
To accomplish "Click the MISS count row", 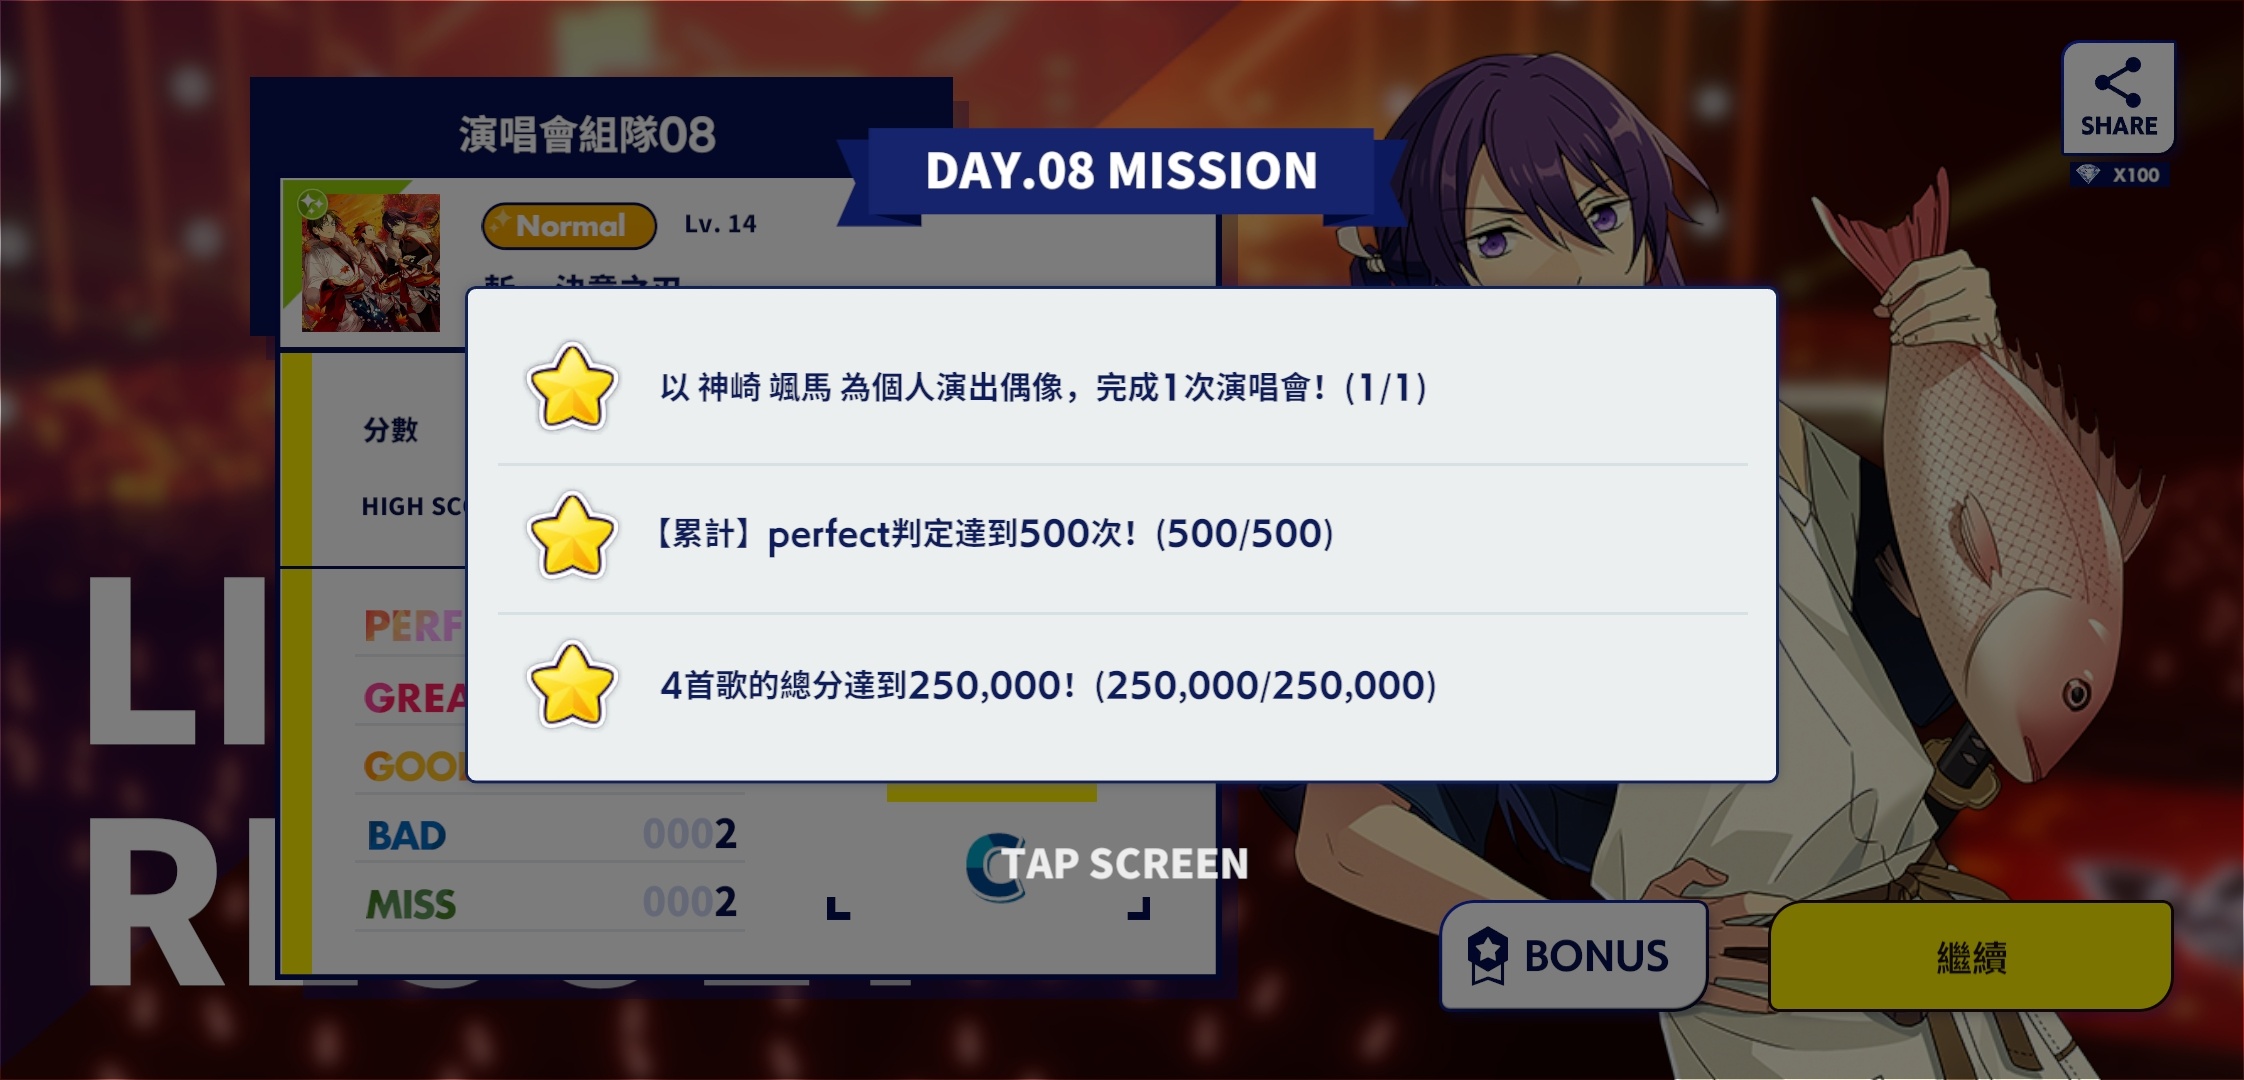I will click(x=550, y=903).
